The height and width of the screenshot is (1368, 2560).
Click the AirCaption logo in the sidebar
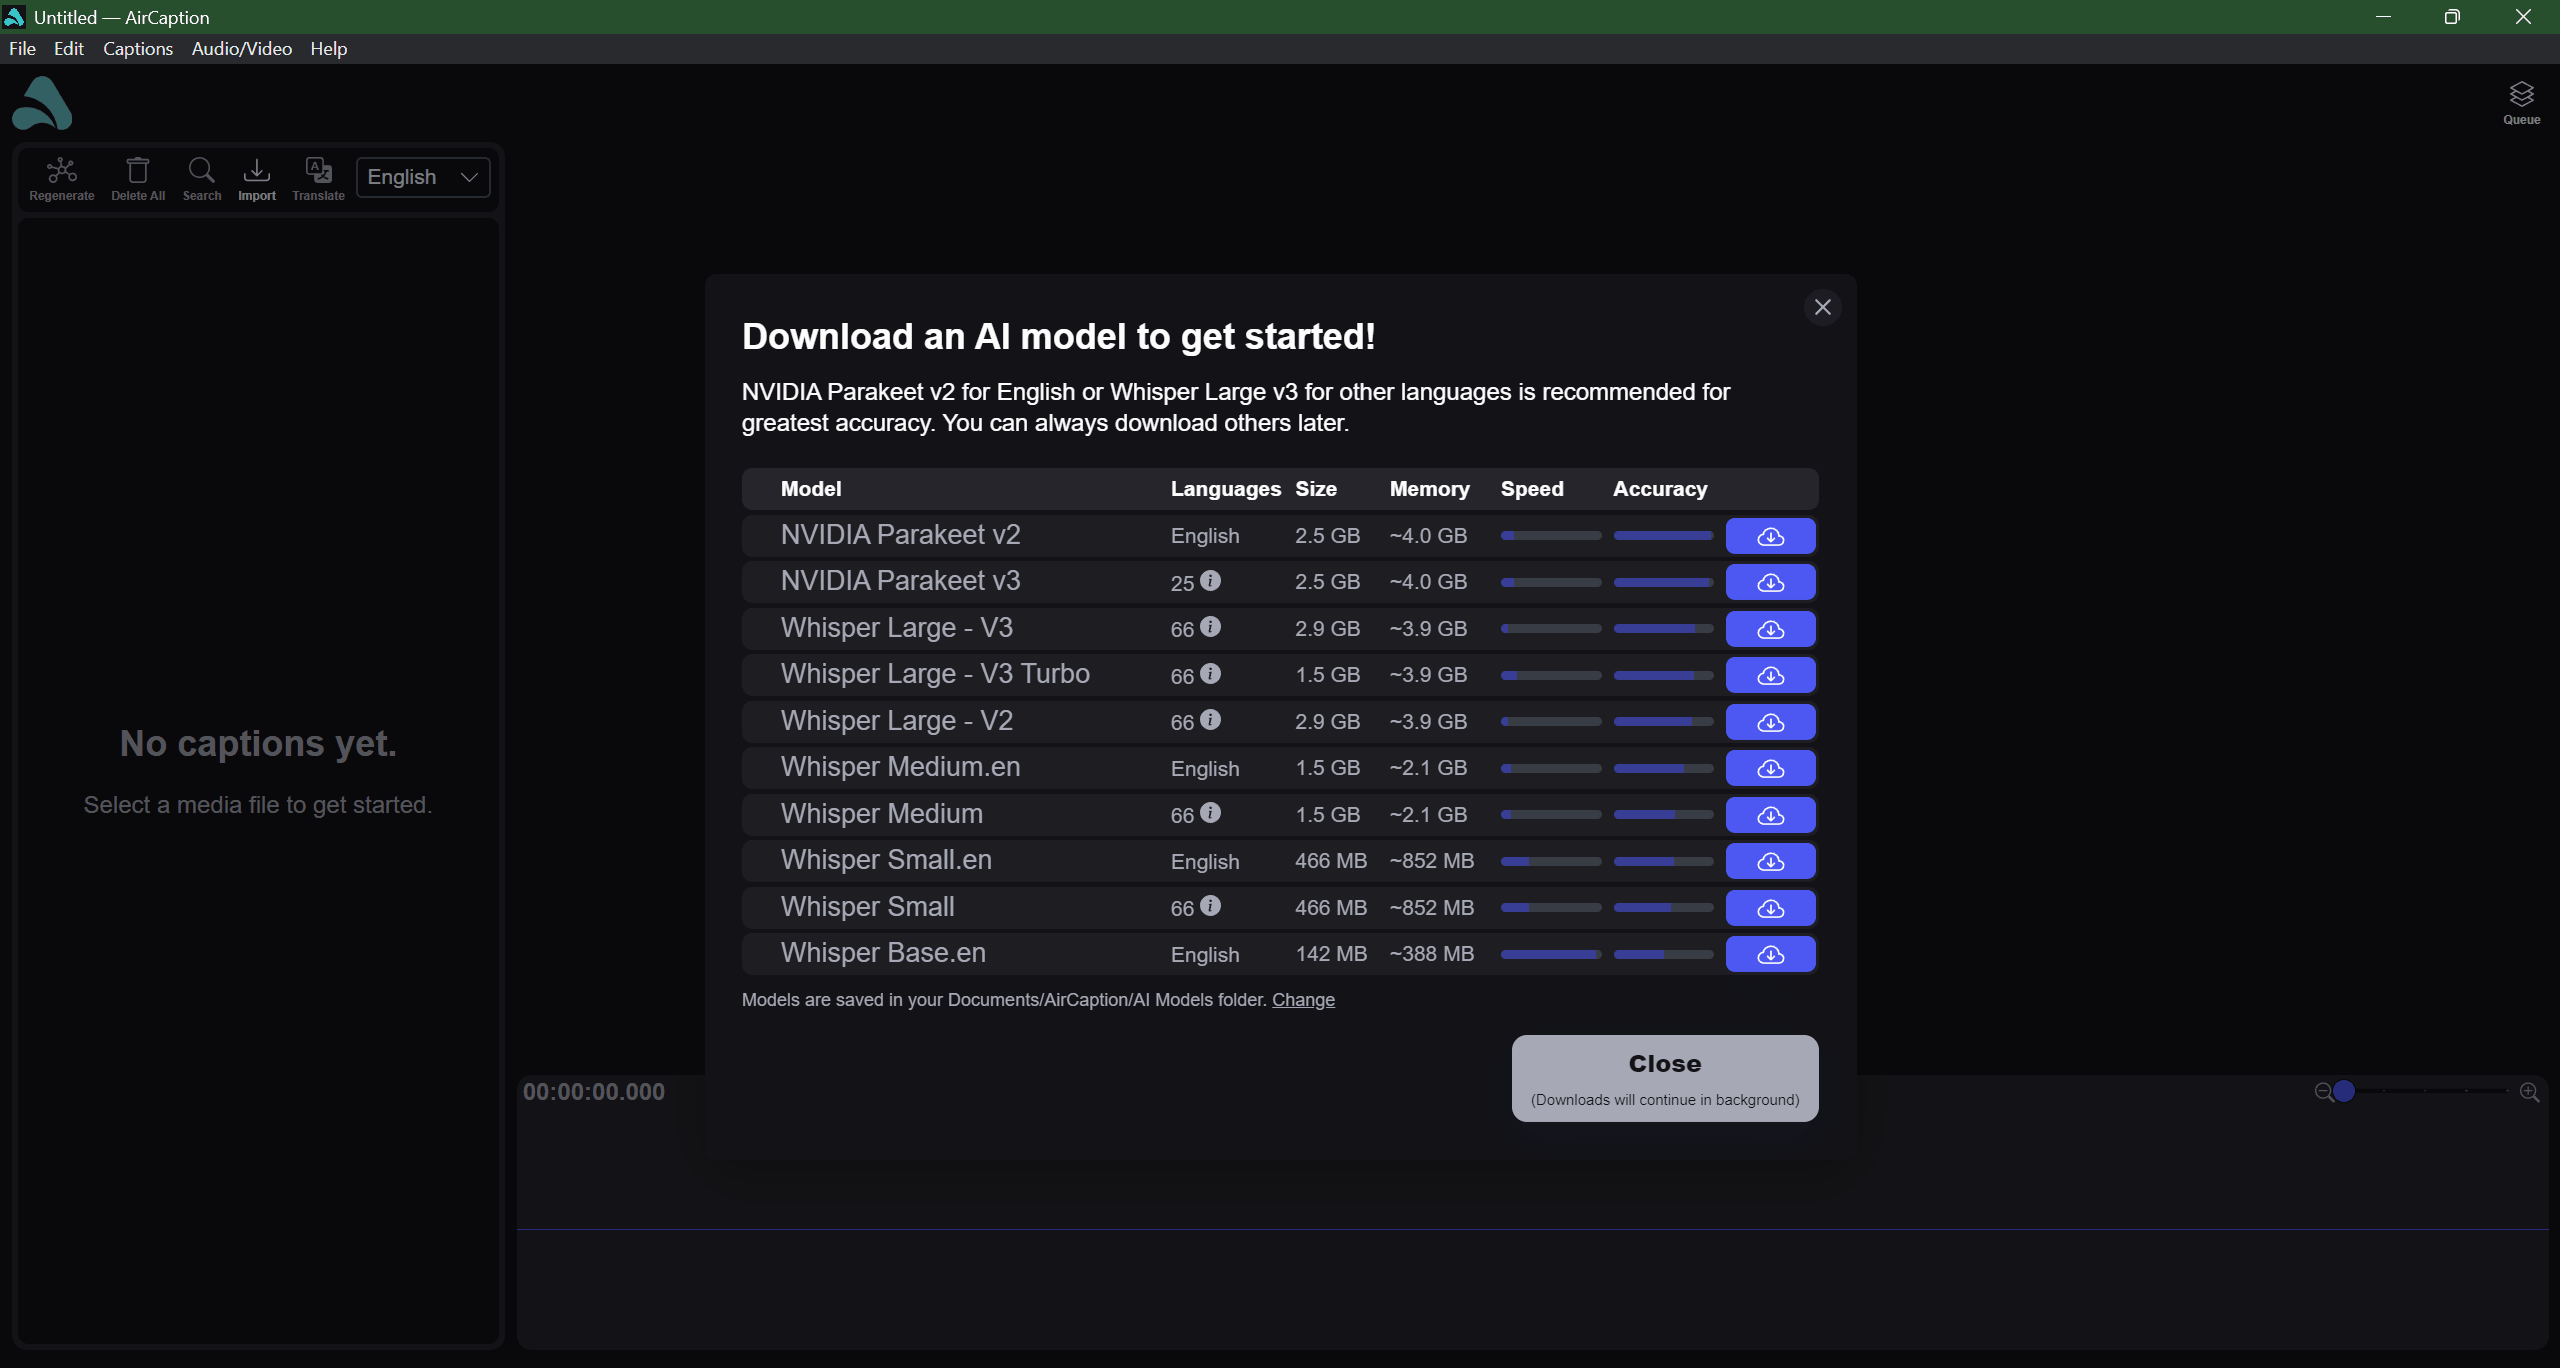[42, 103]
